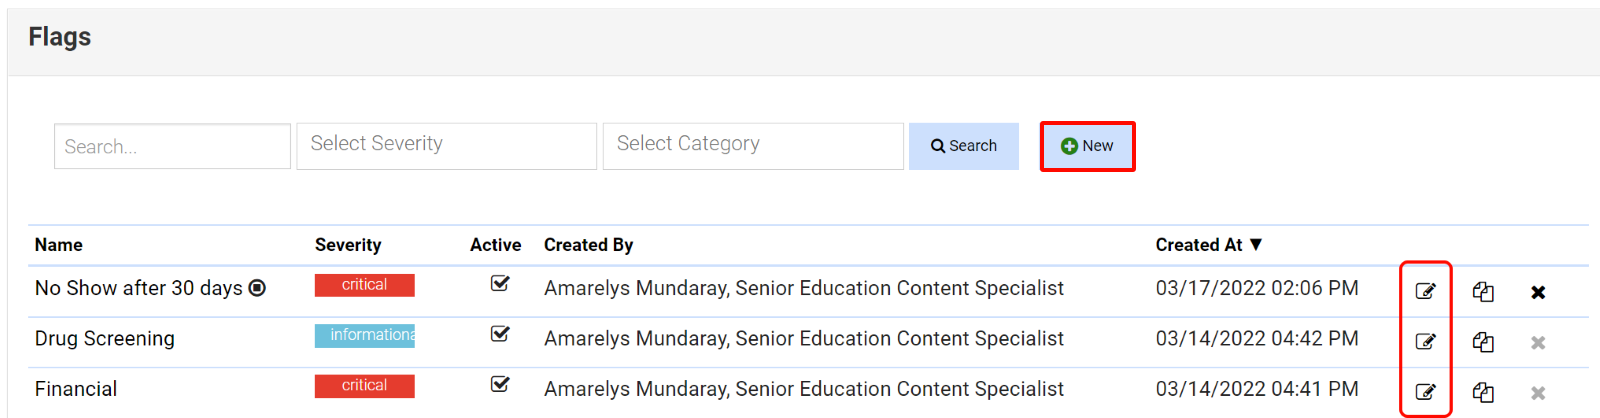Image resolution: width=1600 pixels, height=418 pixels.
Task: Edit the Drug Screening flag
Action: 1425,342
